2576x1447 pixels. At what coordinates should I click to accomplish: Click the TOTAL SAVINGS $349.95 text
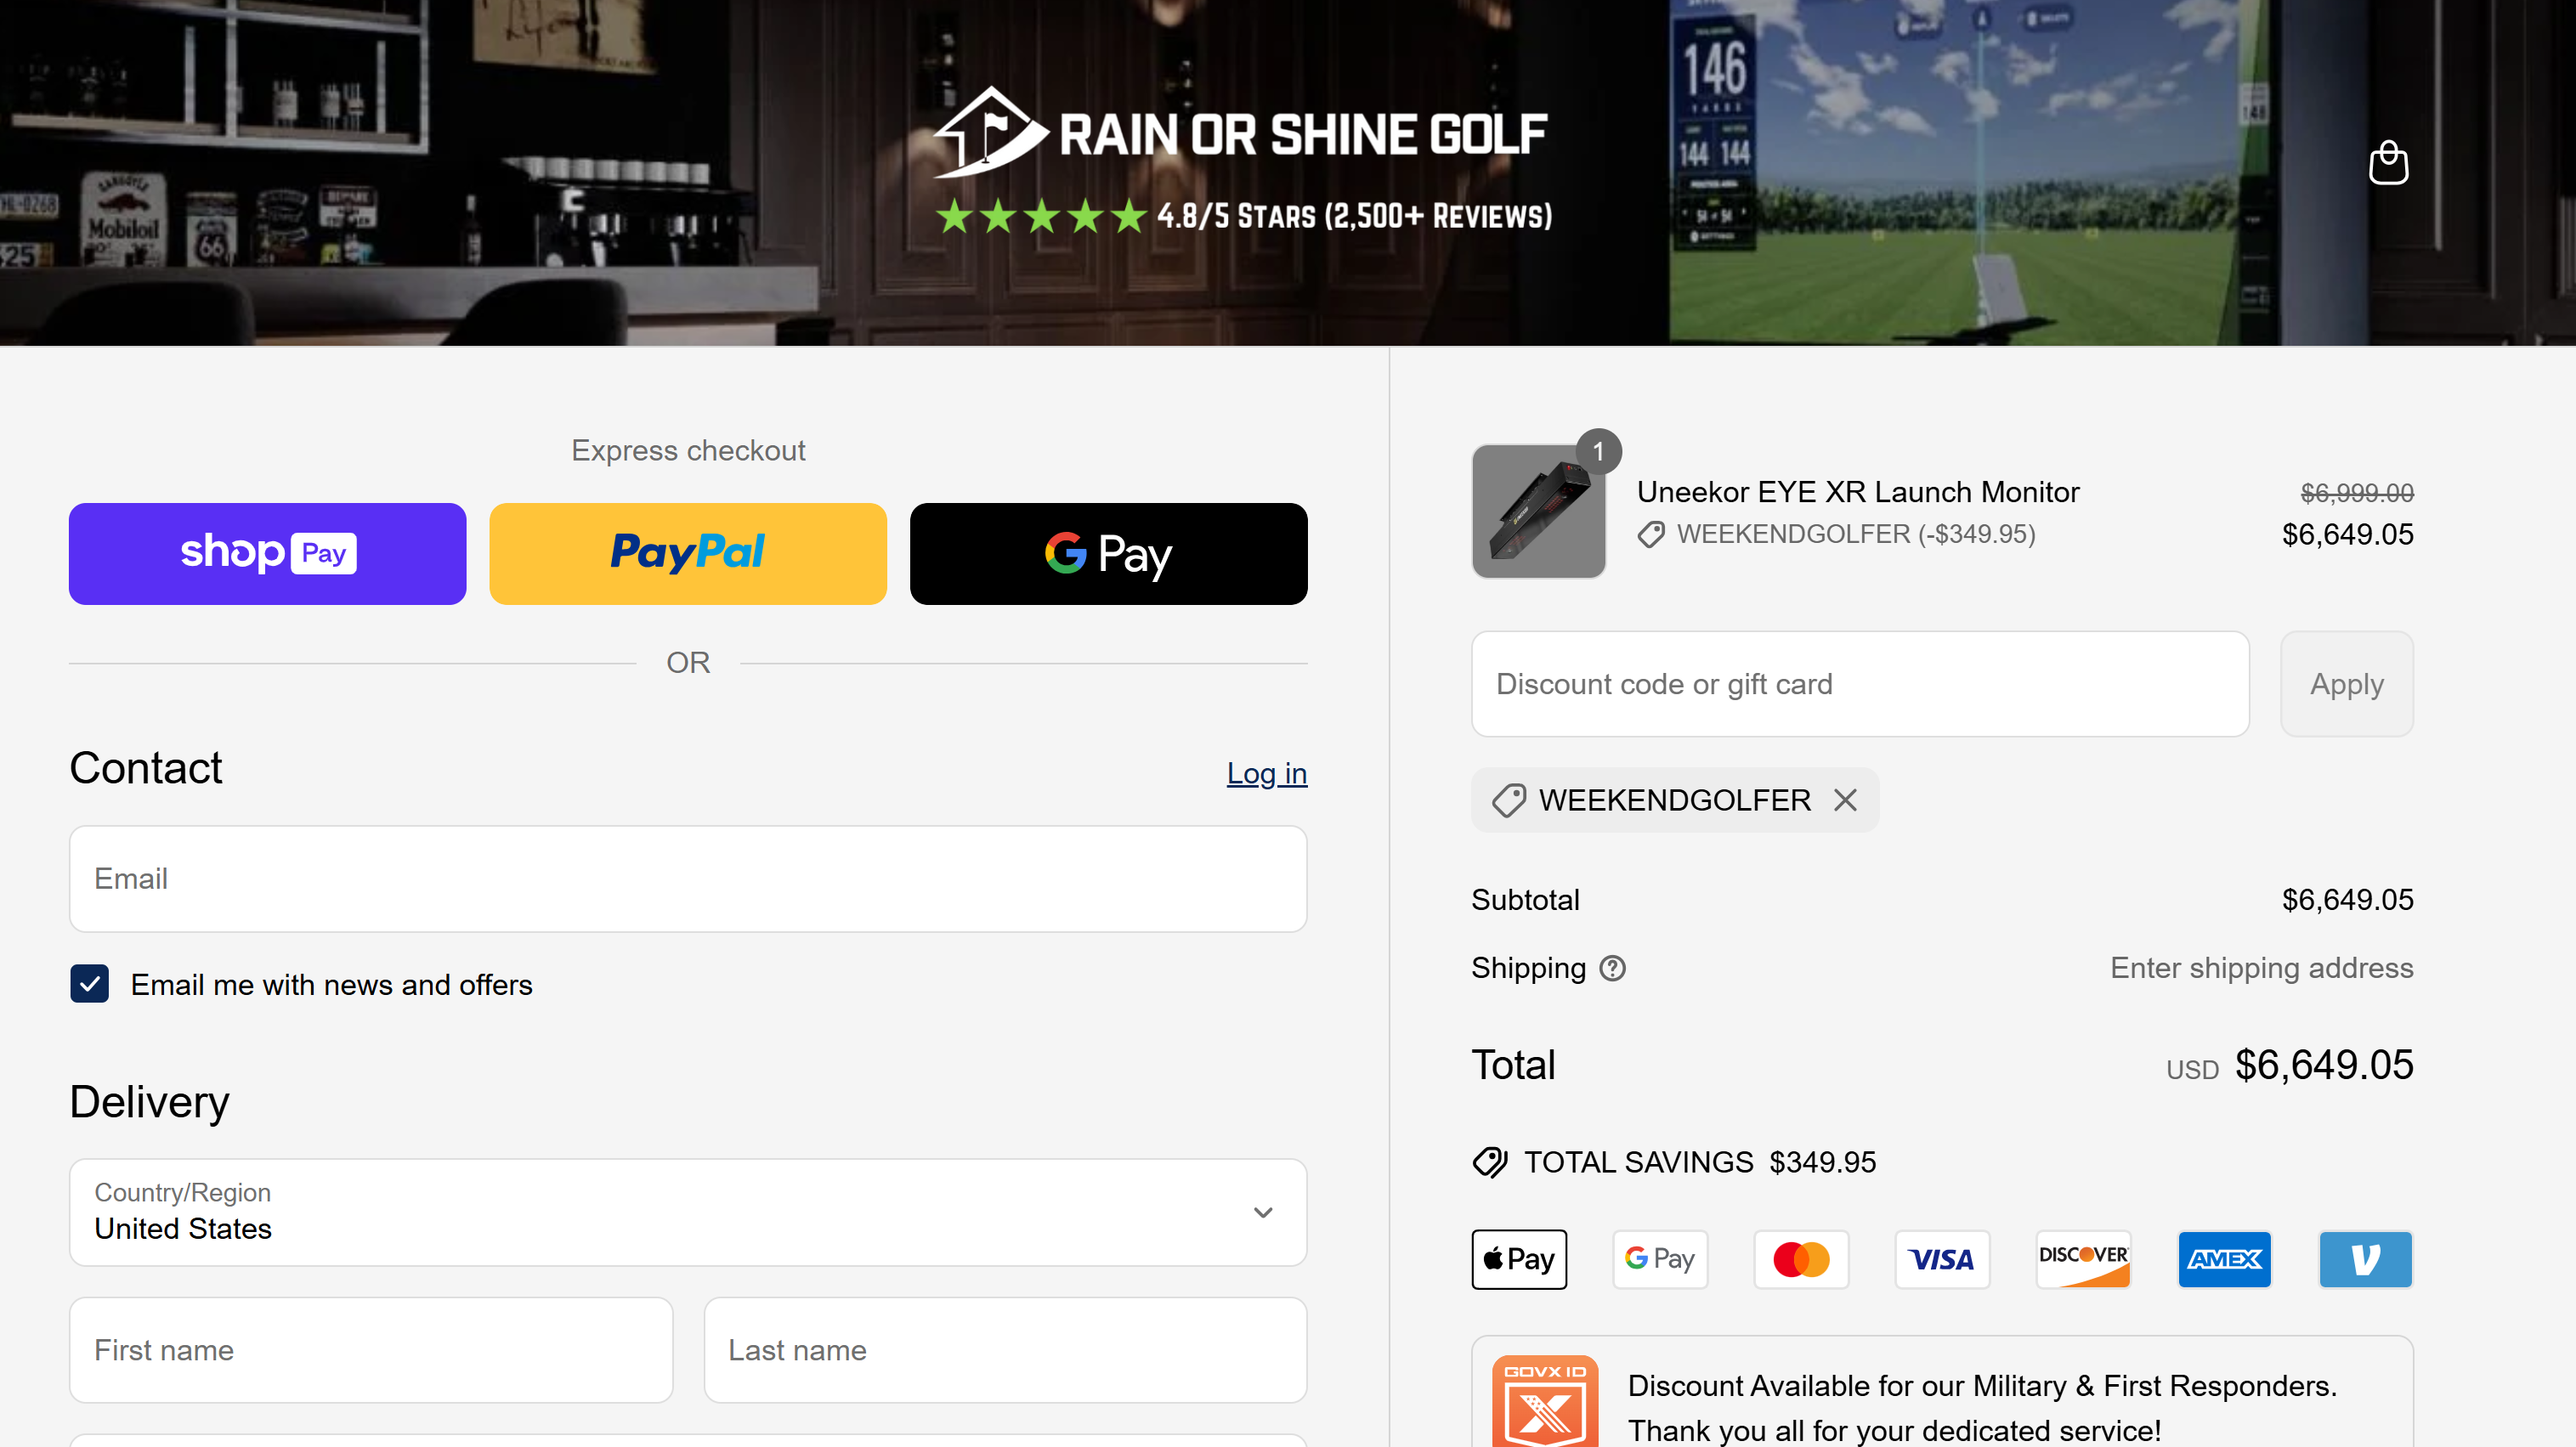[1699, 1162]
